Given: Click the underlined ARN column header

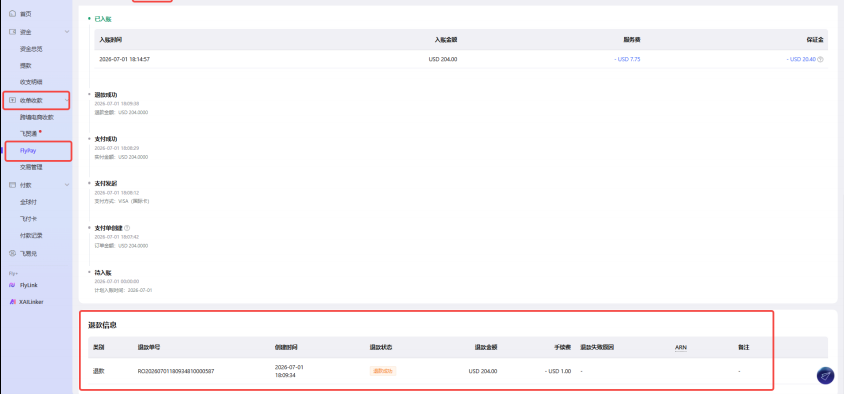Looking at the screenshot, I should [680, 348].
